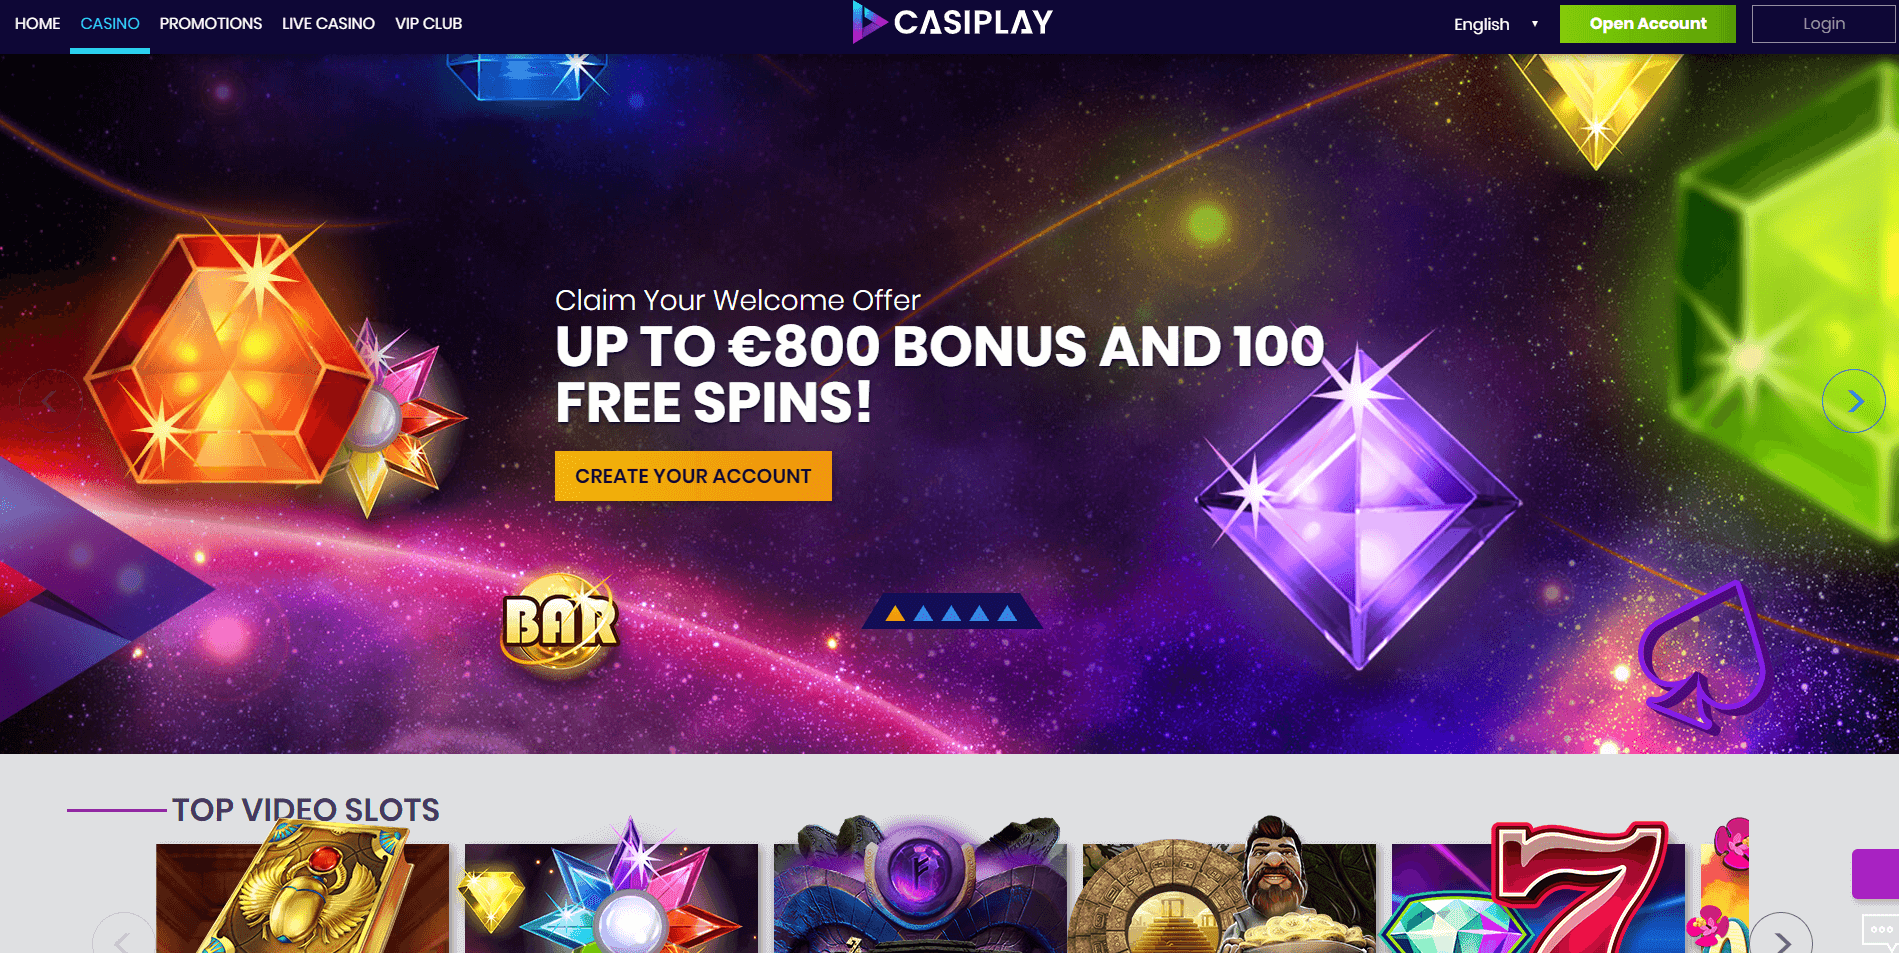Go to previous banner slide
Image resolution: width=1899 pixels, height=953 pixels.
coord(49,401)
